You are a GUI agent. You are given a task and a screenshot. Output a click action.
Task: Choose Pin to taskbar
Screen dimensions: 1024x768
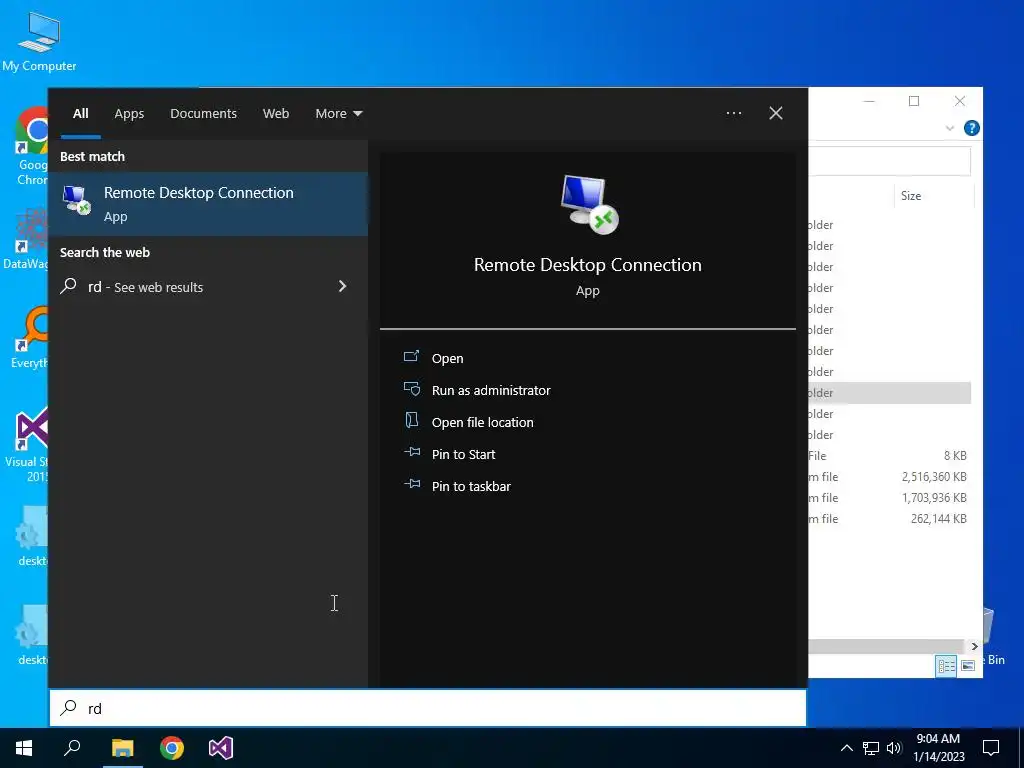click(472, 487)
